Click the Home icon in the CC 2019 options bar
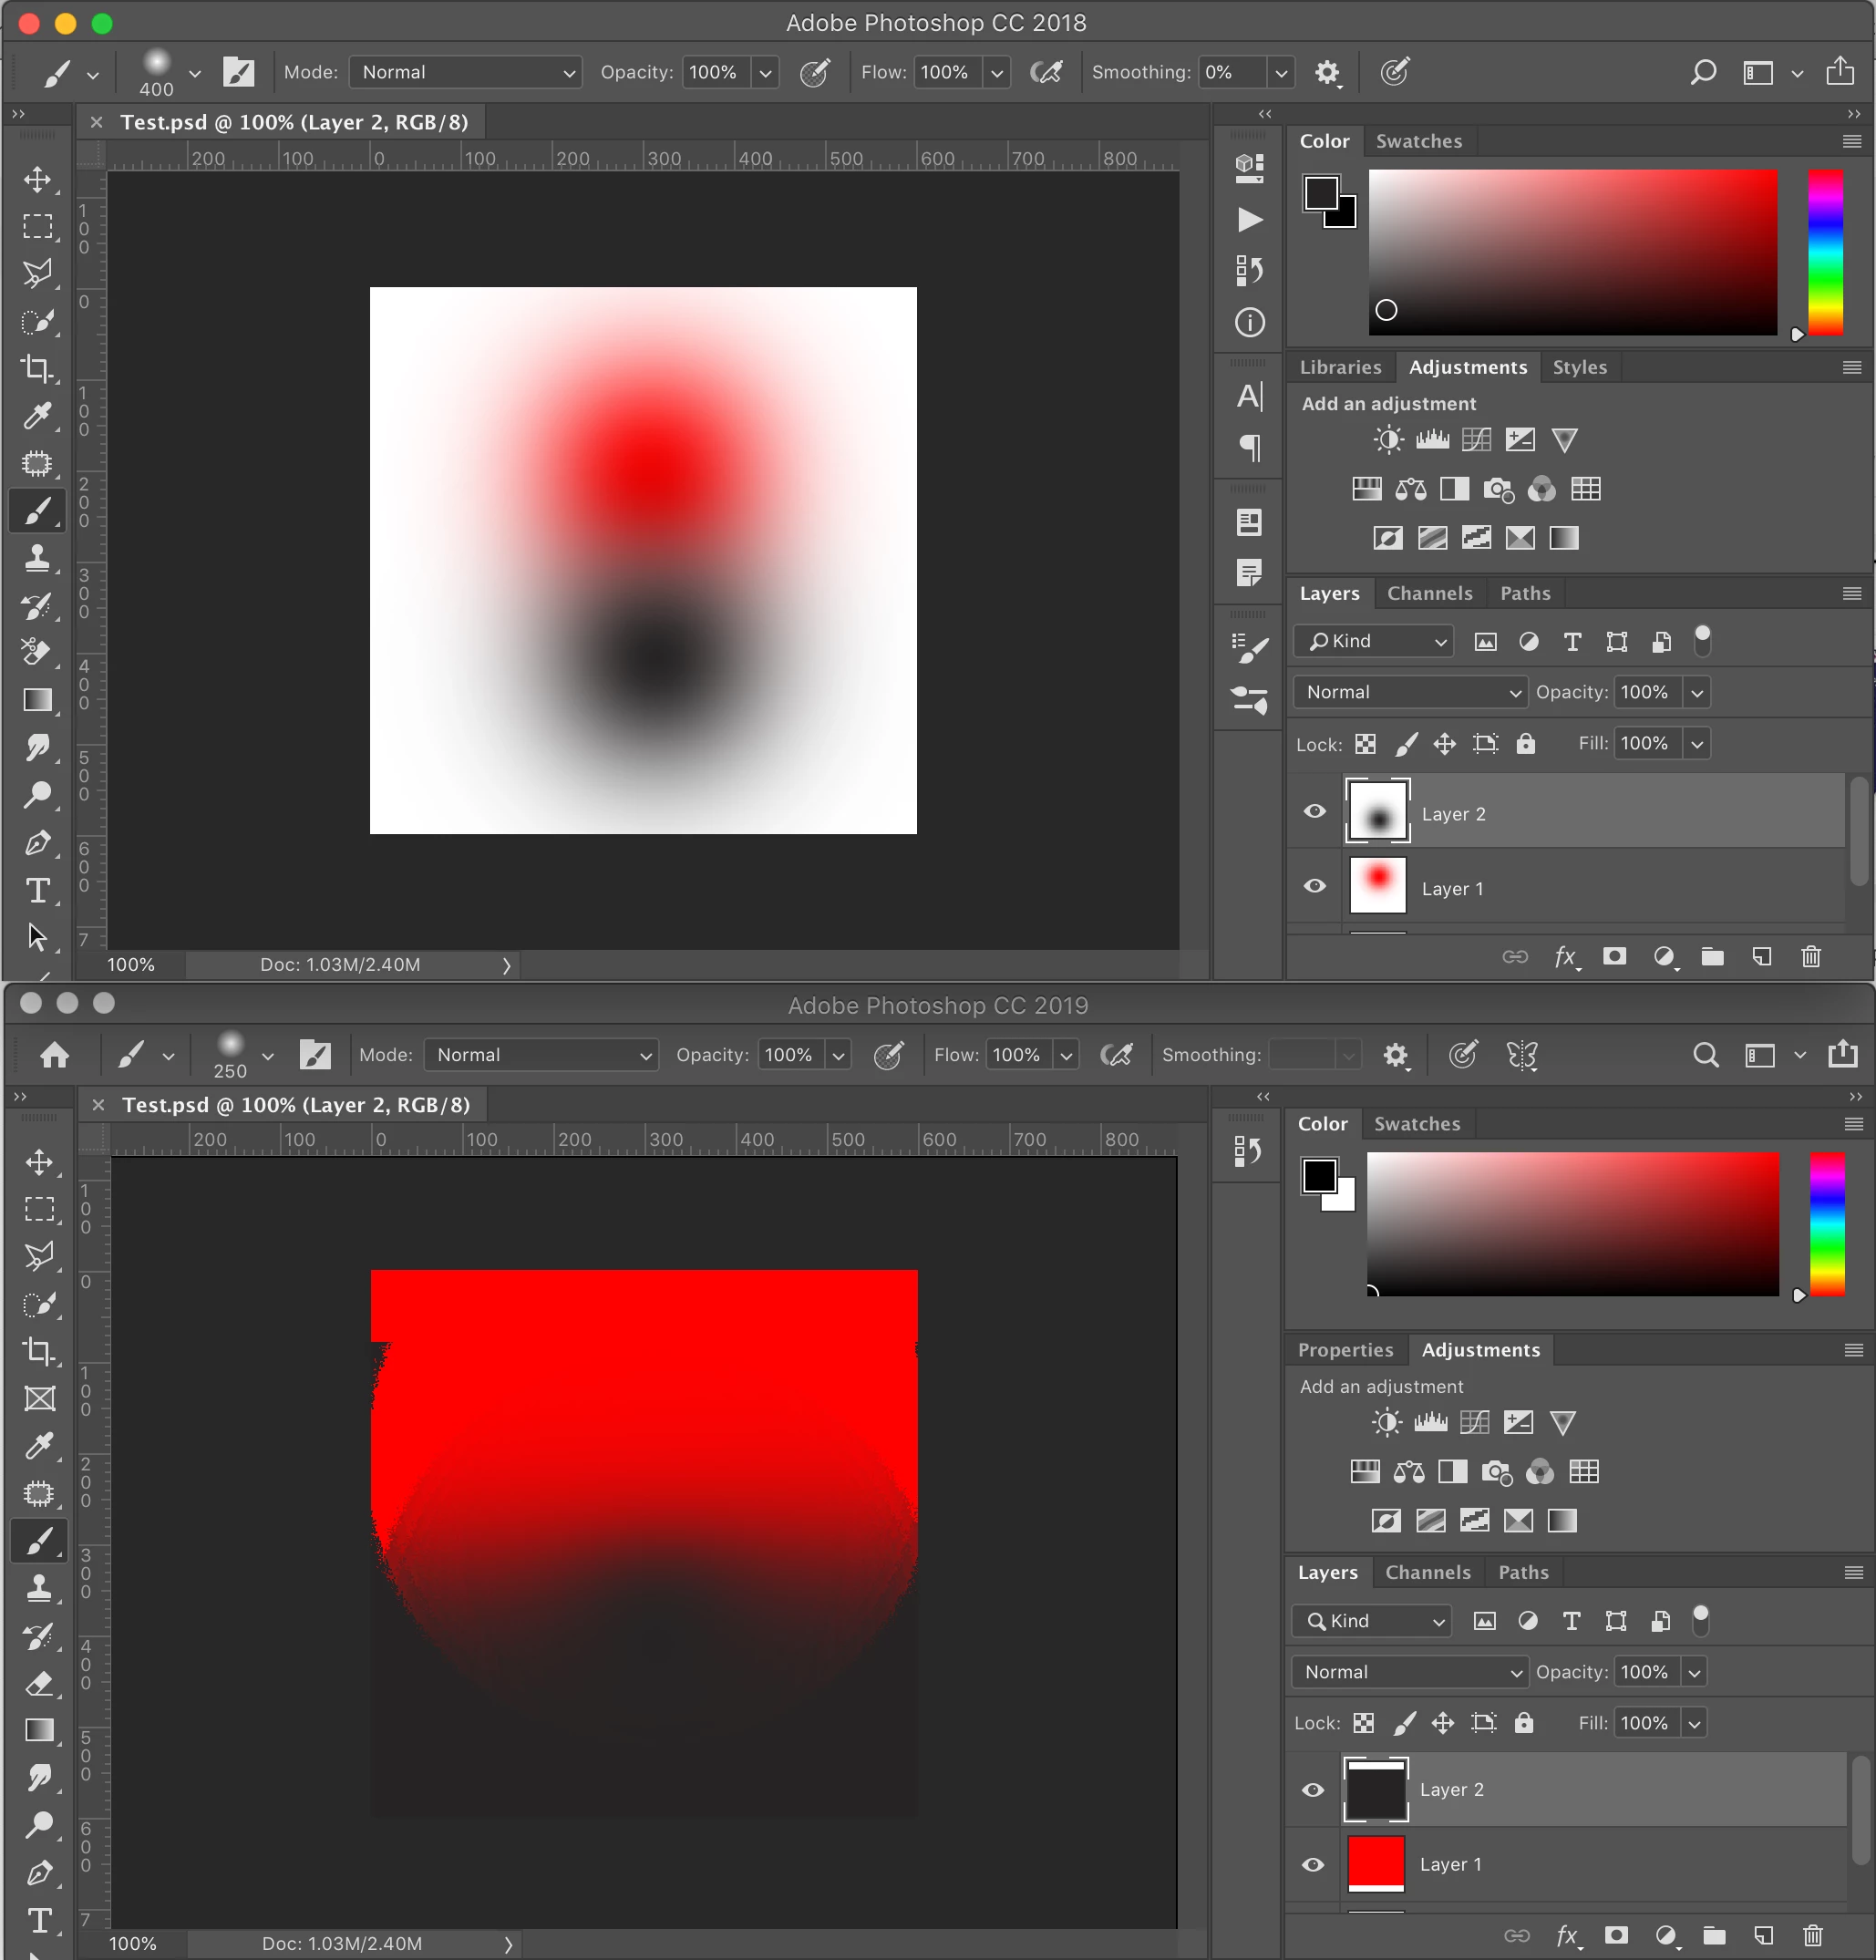The width and height of the screenshot is (1876, 1960). 54,1055
